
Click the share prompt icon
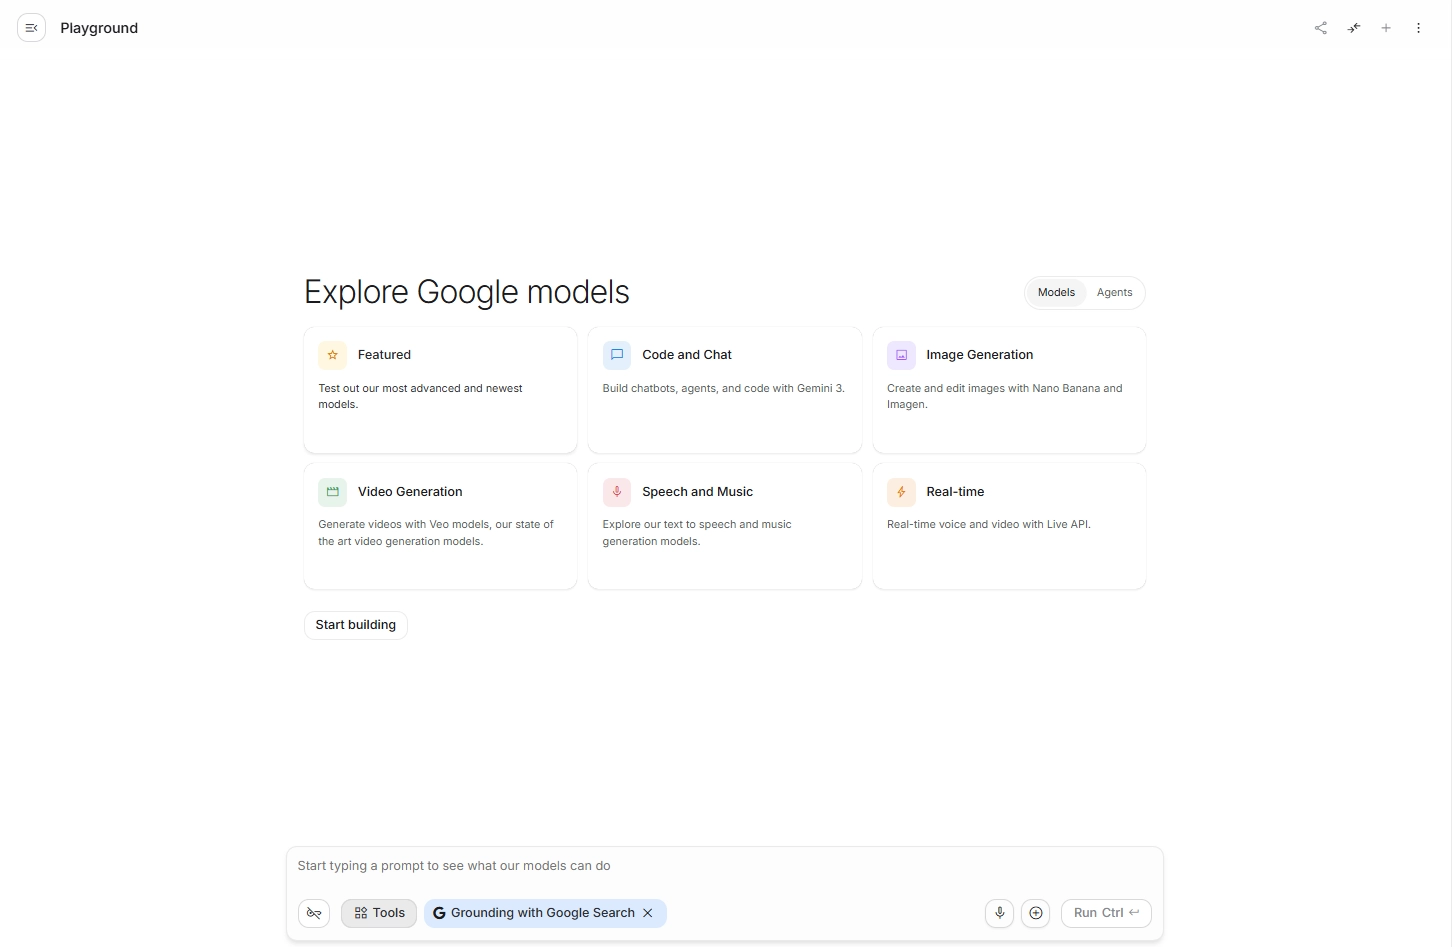[1321, 28]
